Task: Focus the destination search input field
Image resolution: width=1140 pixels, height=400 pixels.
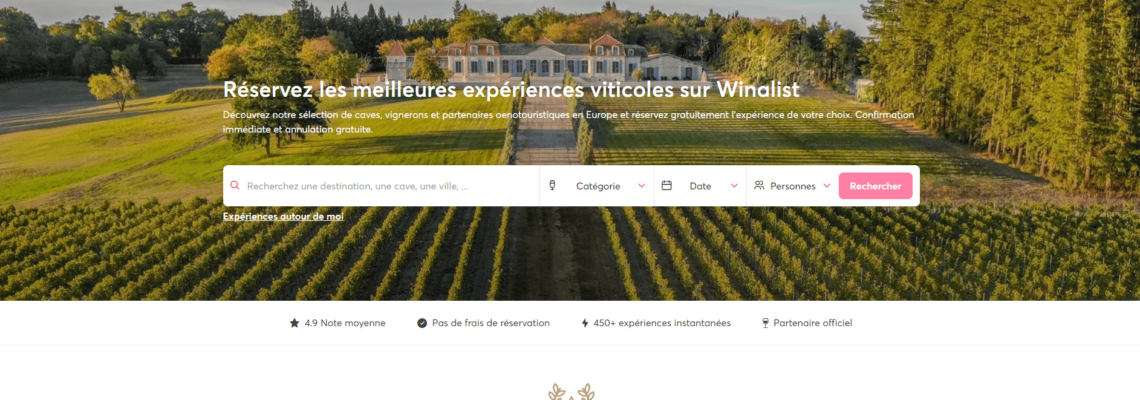Action: pos(382,185)
